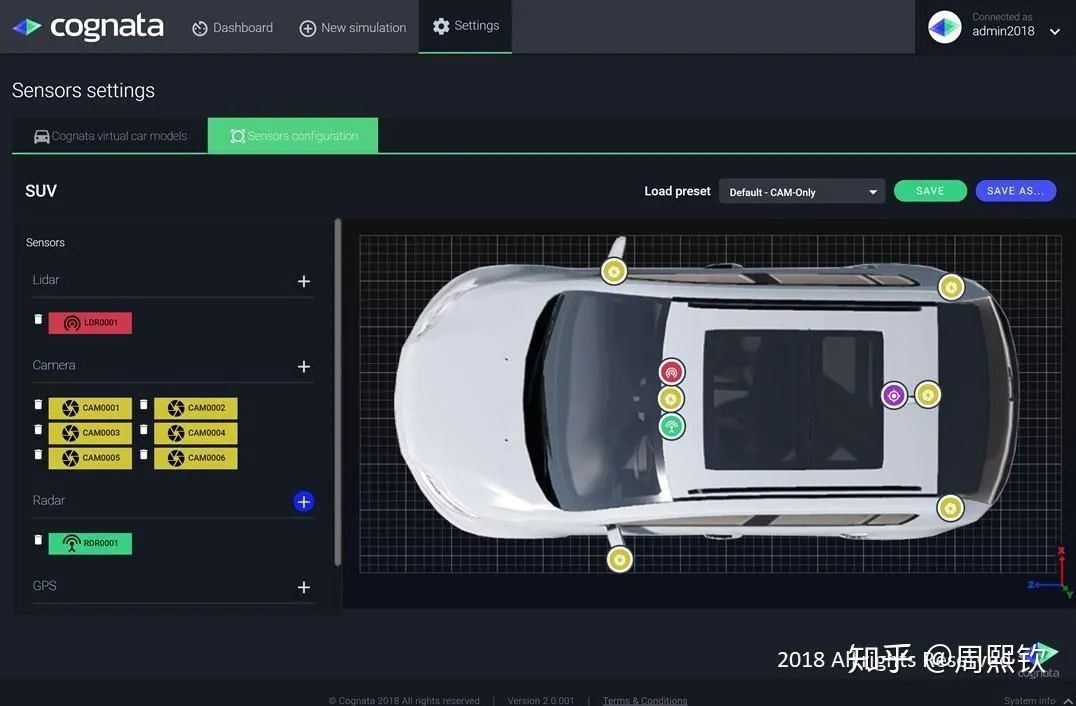Click the green SAVE button
This screenshot has width=1076, height=706.
(930, 191)
